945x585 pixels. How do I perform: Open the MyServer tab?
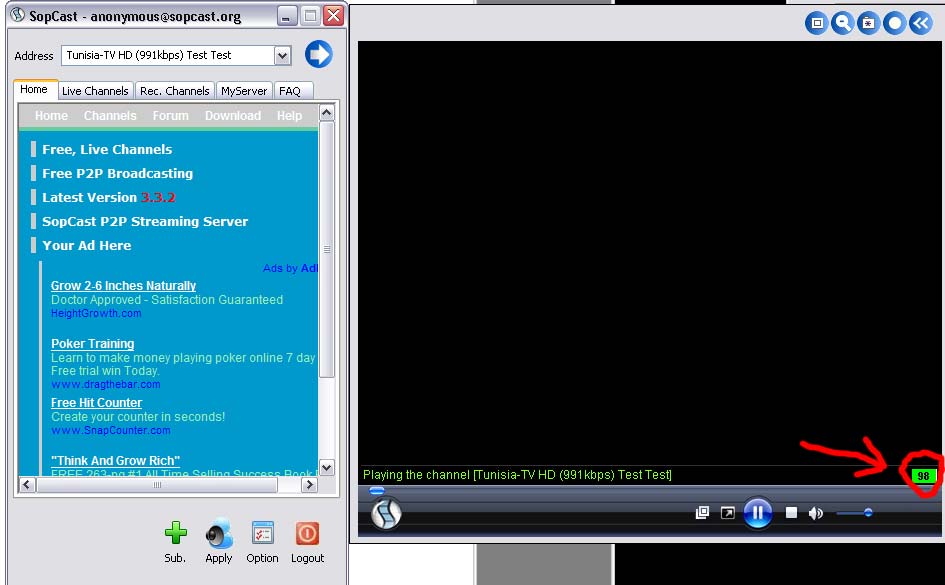click(244, 91)
